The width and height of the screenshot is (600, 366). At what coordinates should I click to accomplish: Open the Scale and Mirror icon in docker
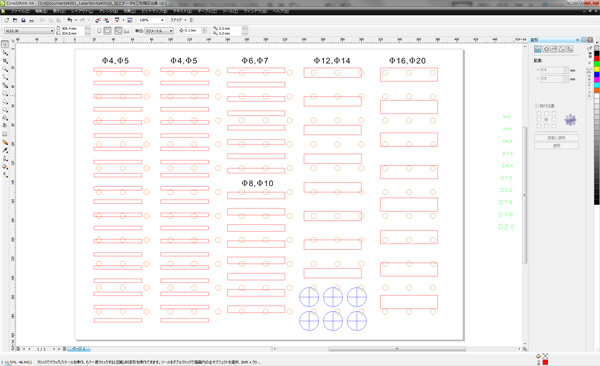[554, 49]
